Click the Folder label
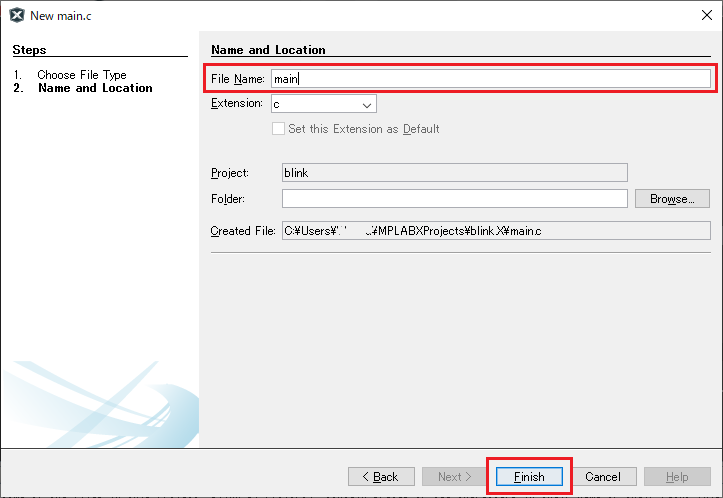Screen dimensions: 723x498 click(228, 199)
